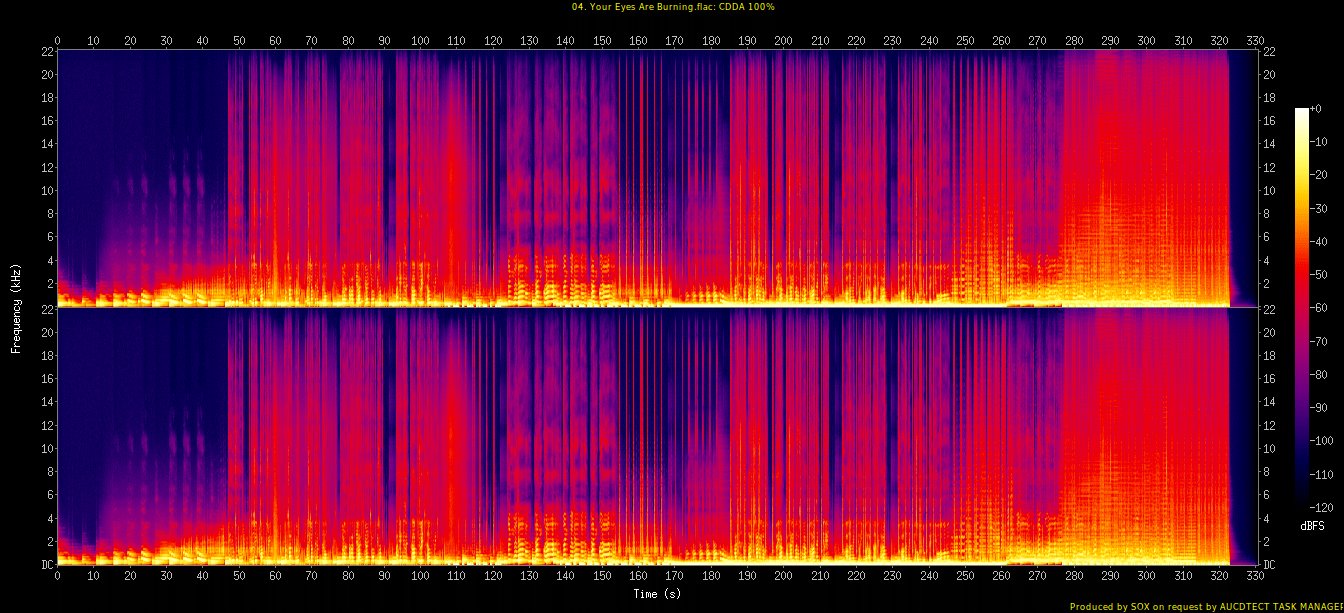
Task: Select the 200 second mark on the bottom time axis
Action: (783, 577)
